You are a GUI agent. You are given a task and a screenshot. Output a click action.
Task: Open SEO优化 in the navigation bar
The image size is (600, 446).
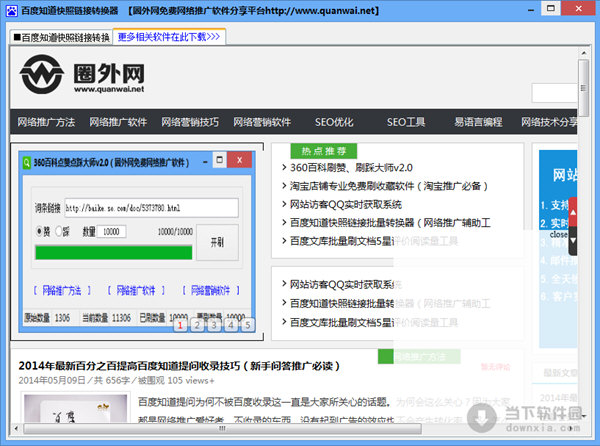pyautogui.click(x=334, y=122)
